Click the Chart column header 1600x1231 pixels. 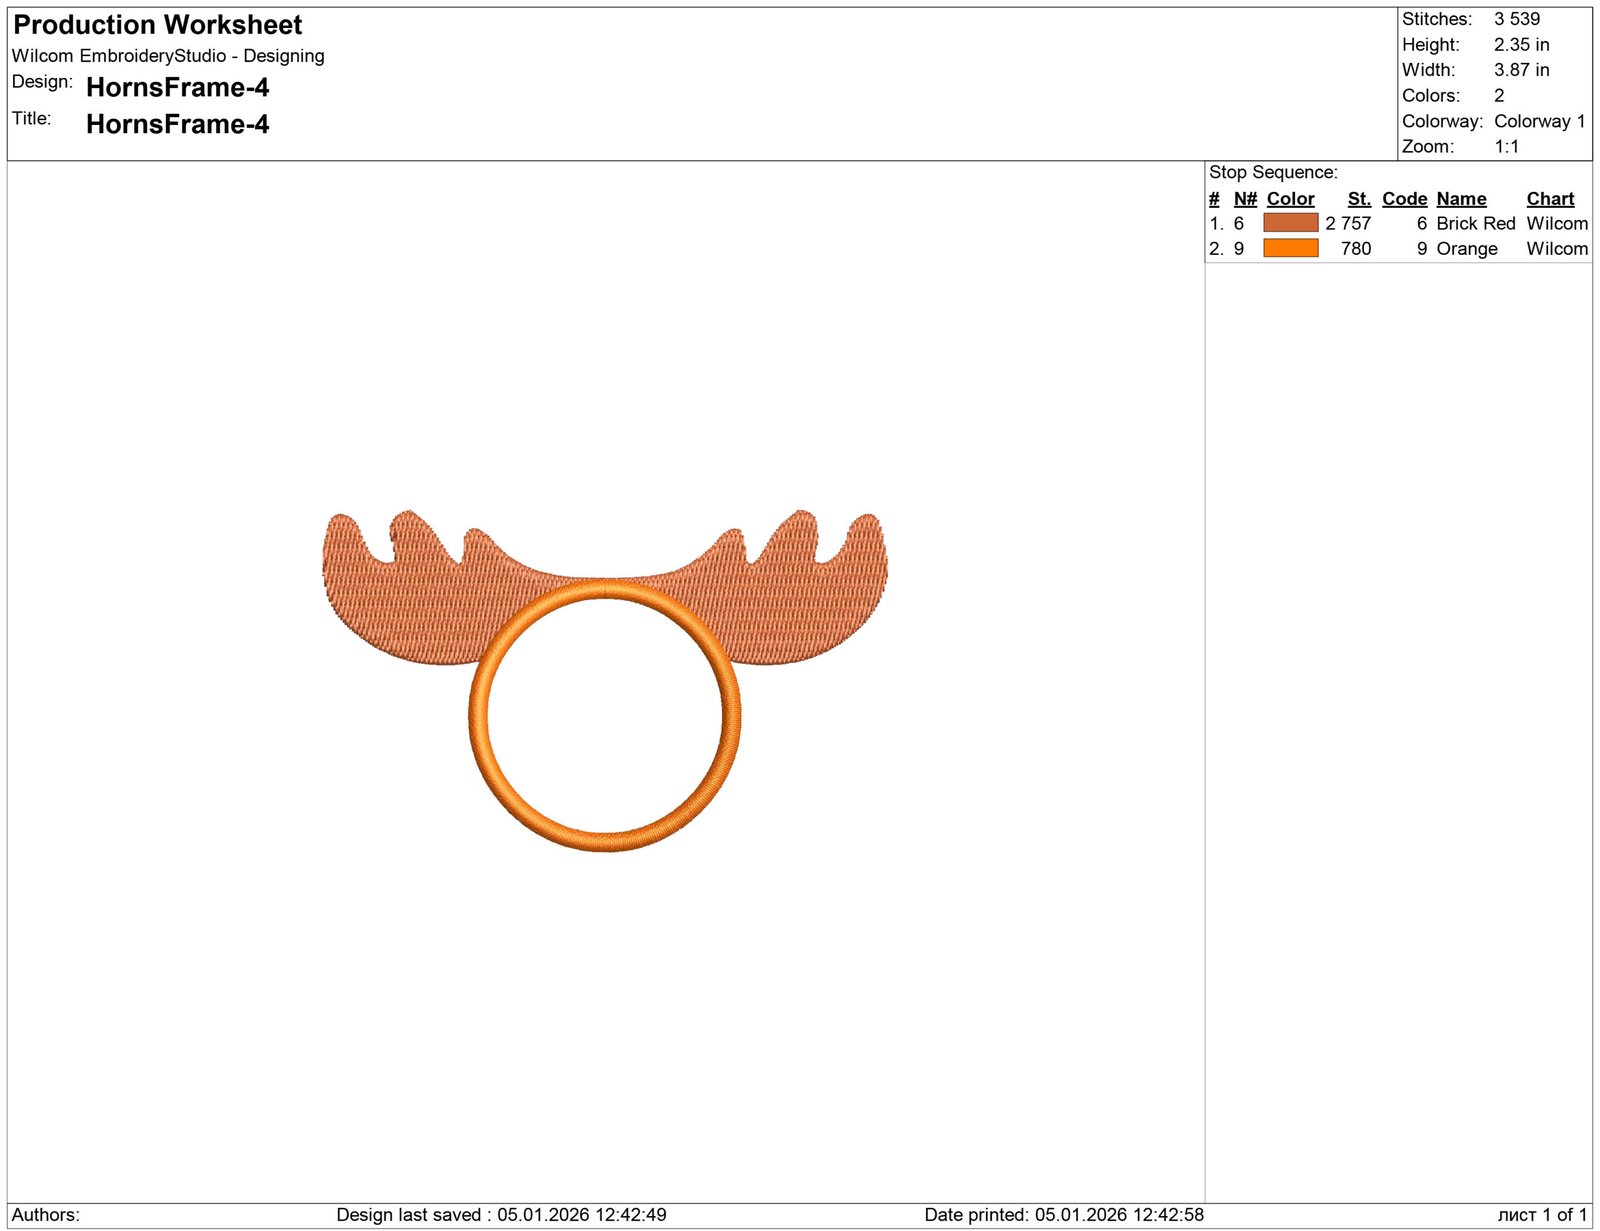pyautogui.click(x=1550, y=199)
